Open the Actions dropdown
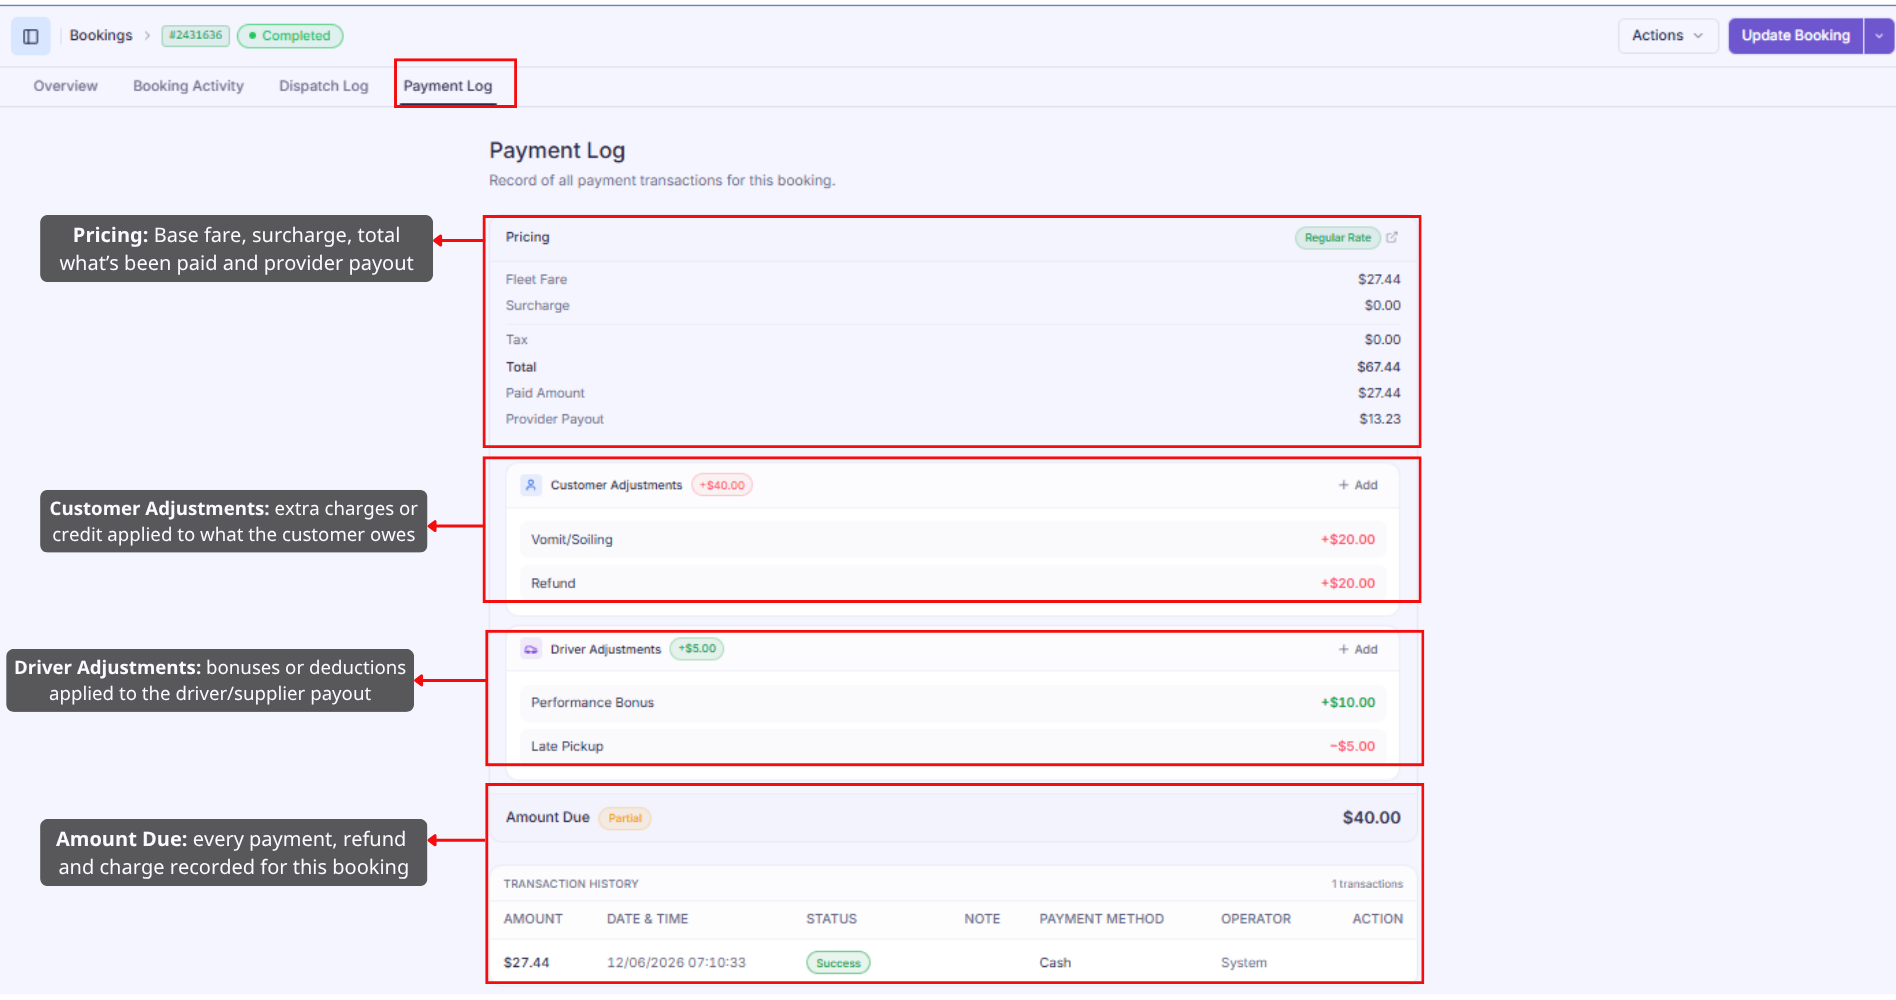1896x1000 pixels. (1667, 36)
